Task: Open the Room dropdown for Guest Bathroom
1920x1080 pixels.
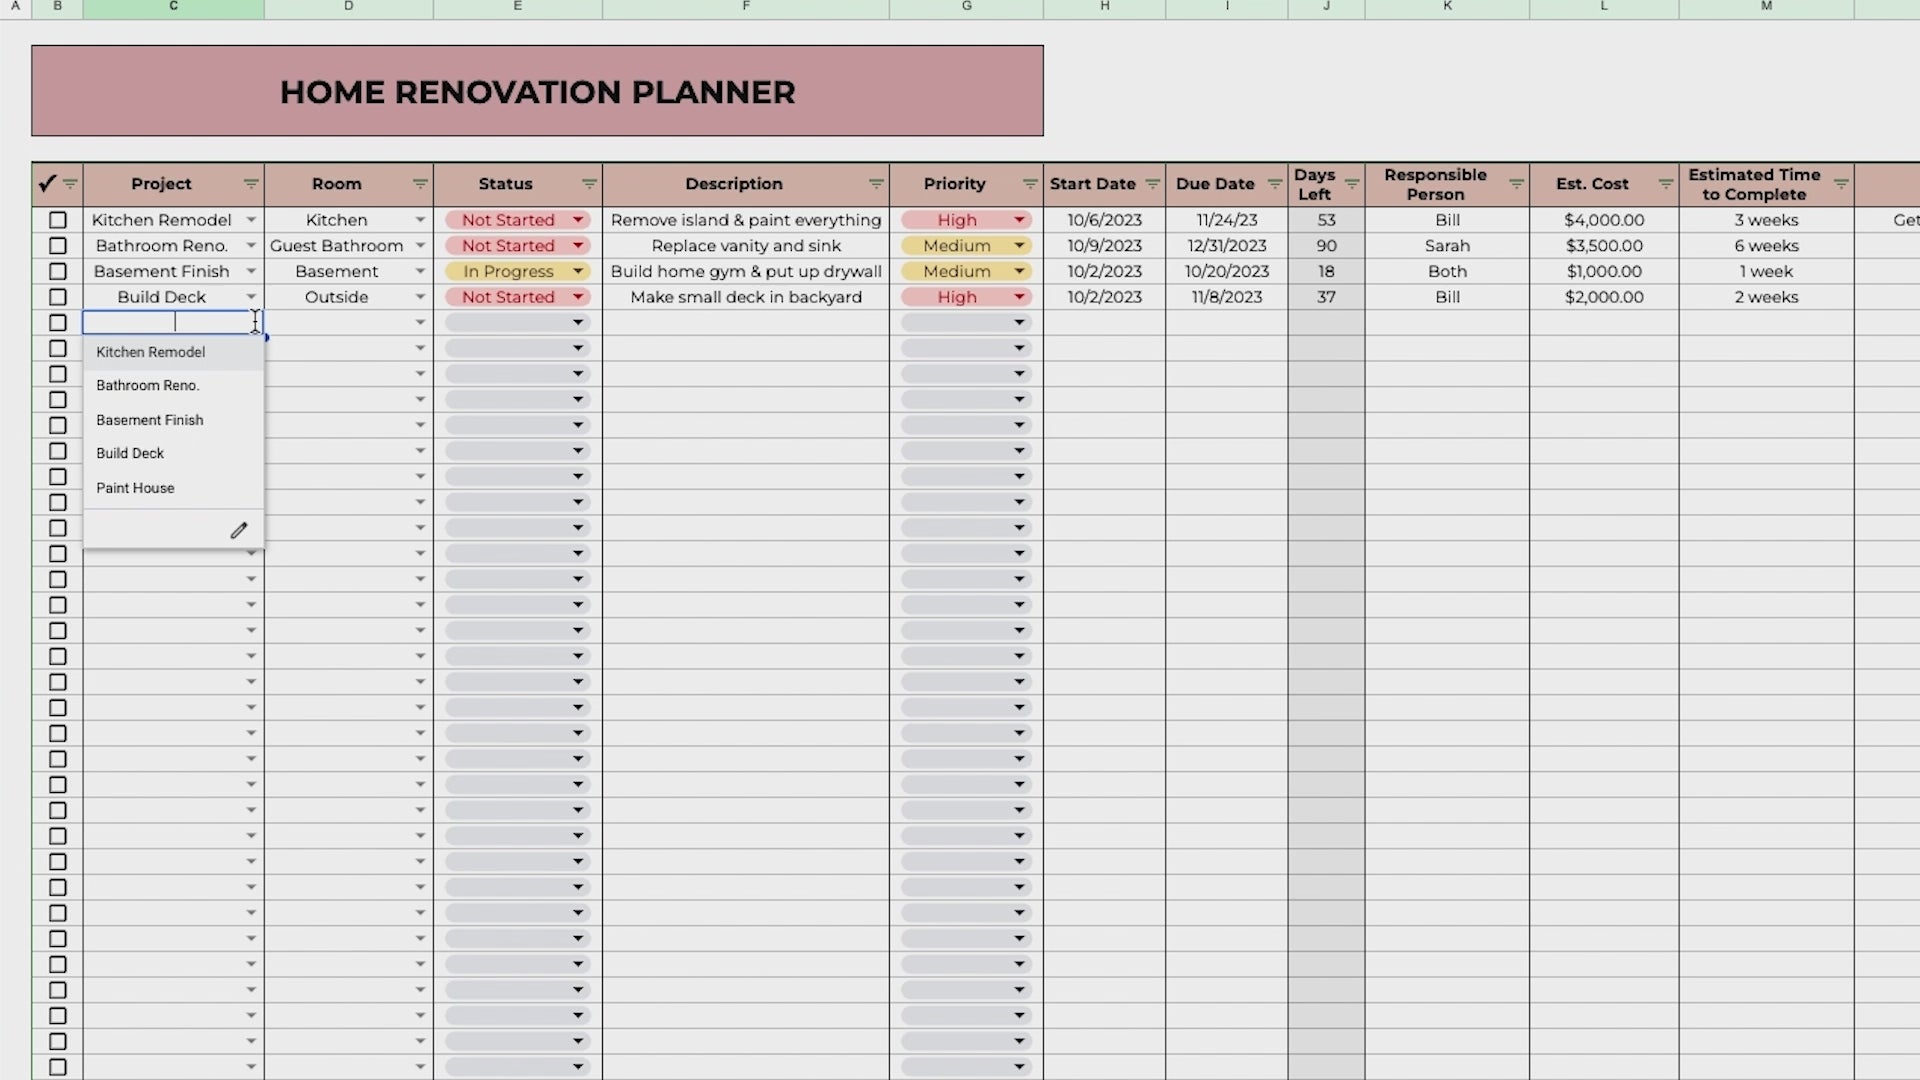Action: (x=420, y=246)
